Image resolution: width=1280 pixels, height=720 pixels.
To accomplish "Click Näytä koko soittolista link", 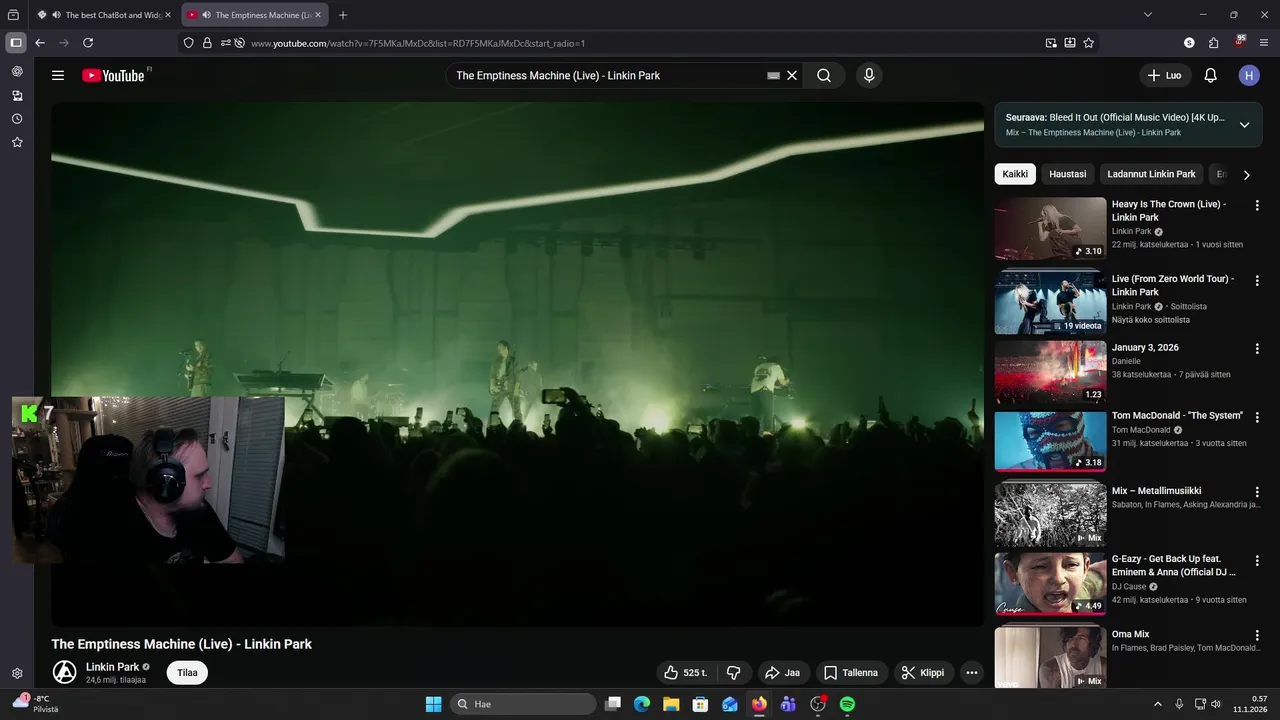I will pos(1151,320).
